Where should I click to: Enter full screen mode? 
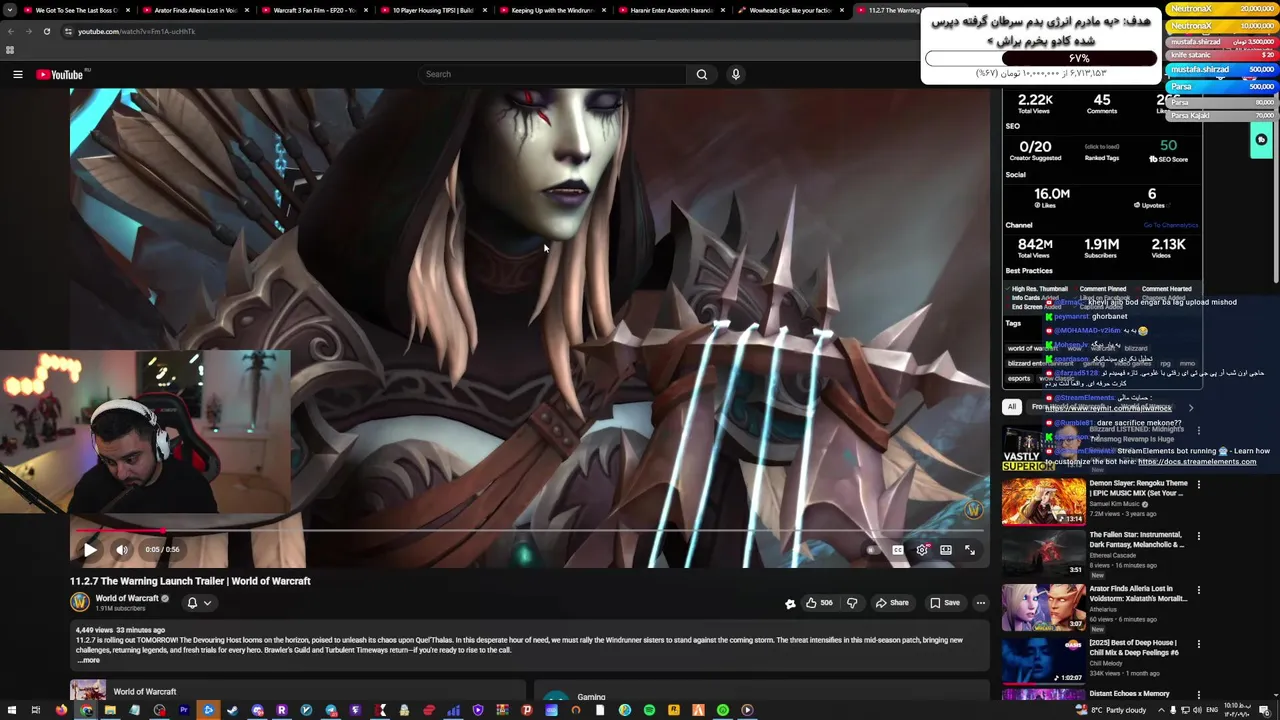pyautogui.click(x=970, y=550)
